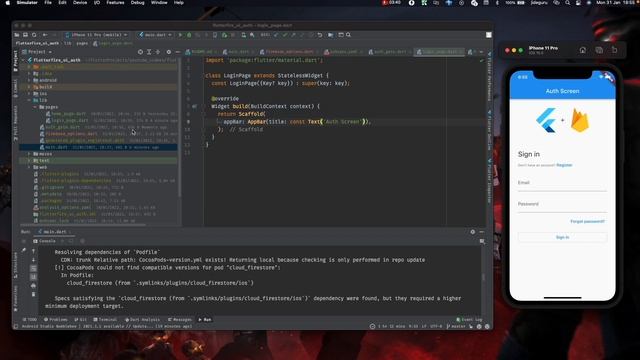The height and width of the screenshot is (360, 640).
Task: Click the down arrow in Run console sidebar
Action: (33, 260)
